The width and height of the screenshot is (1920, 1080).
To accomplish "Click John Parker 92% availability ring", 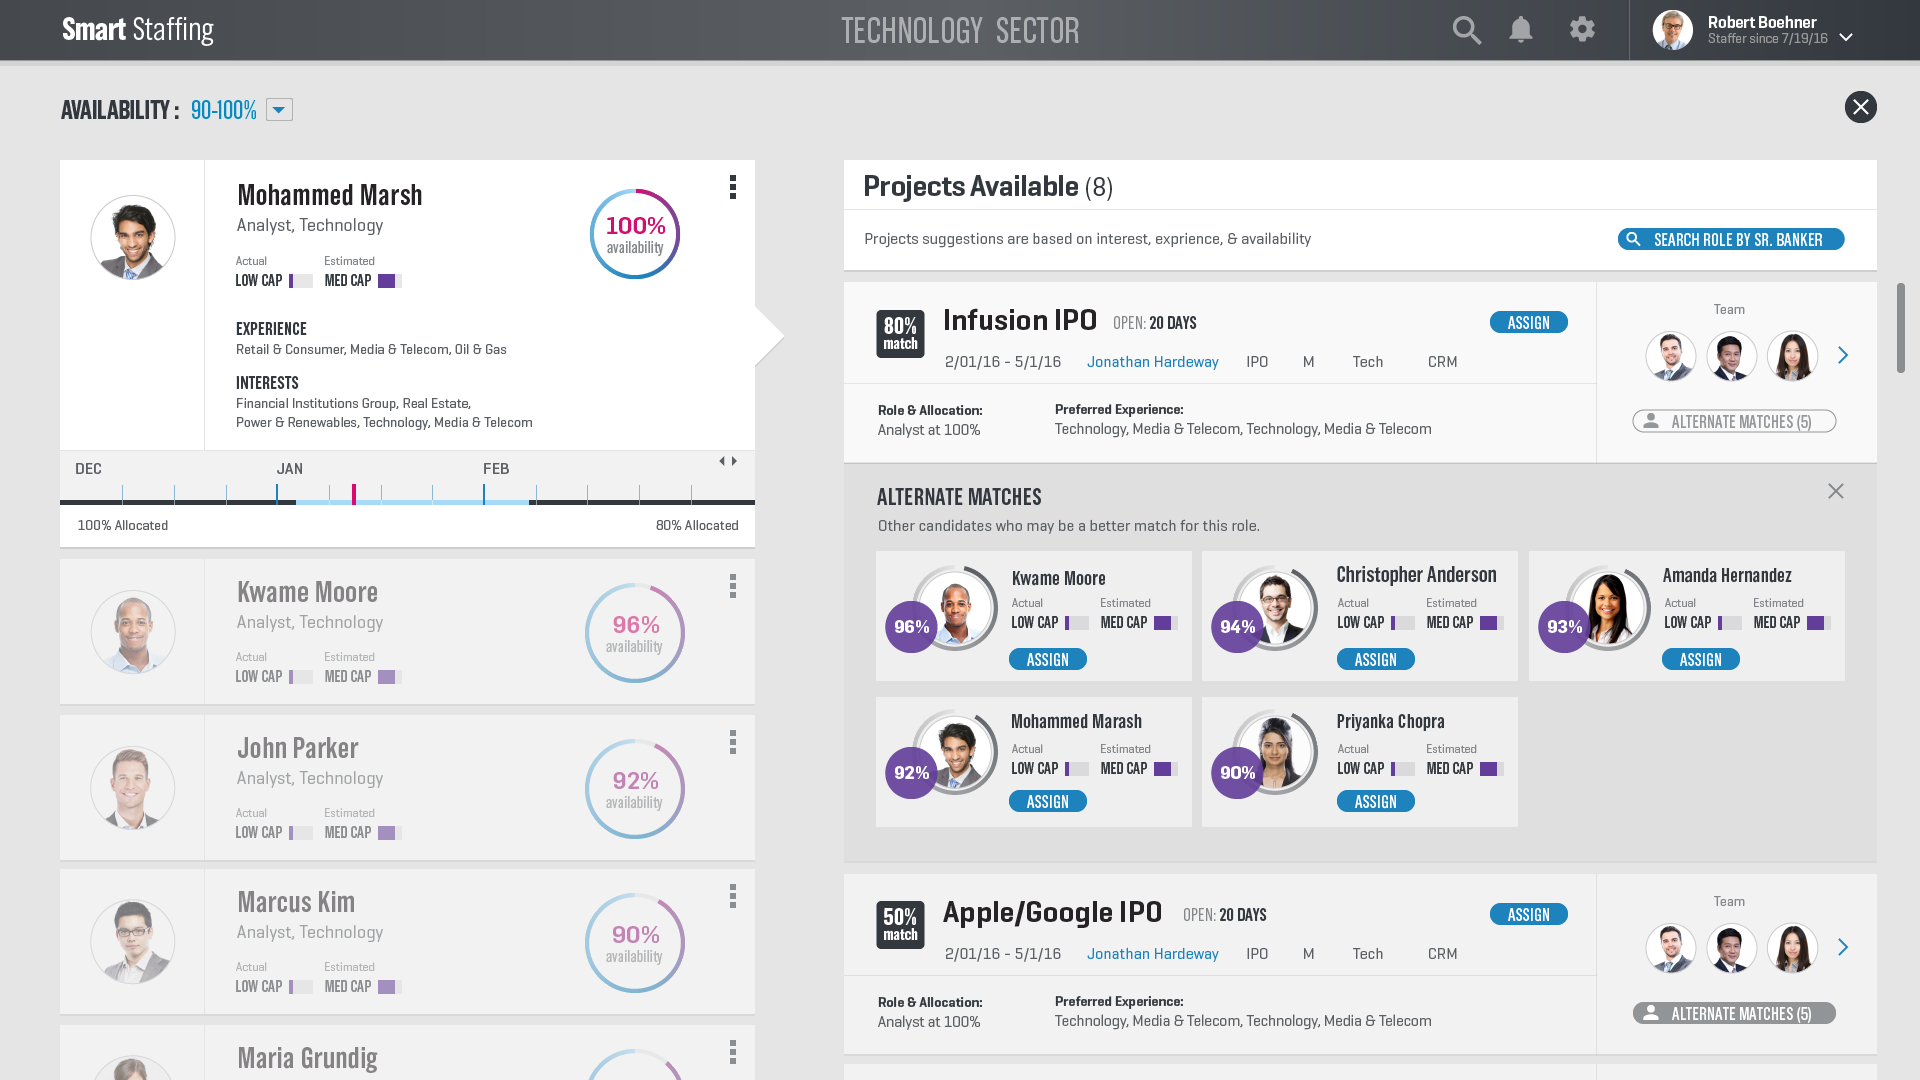I will (635, 789).
